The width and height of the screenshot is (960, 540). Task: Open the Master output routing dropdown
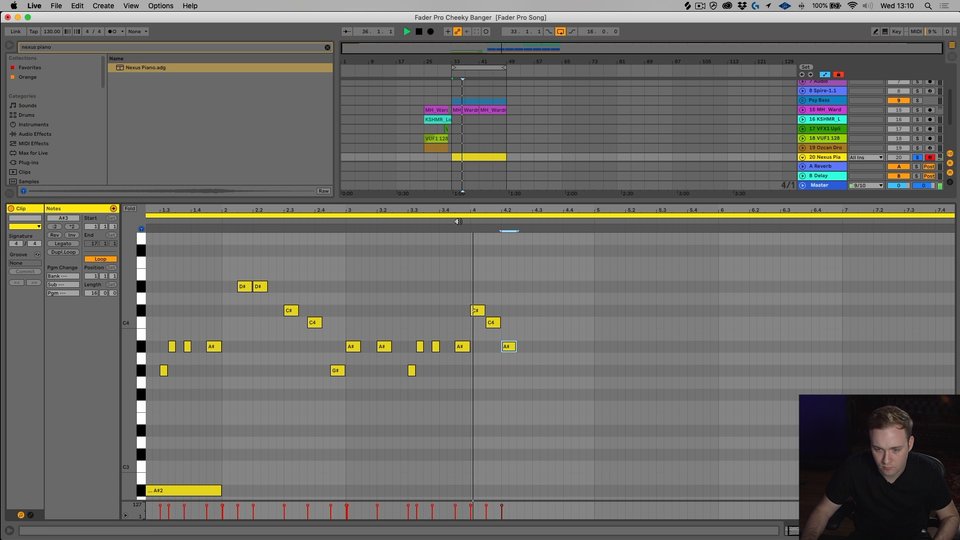(x=866, y=186)
